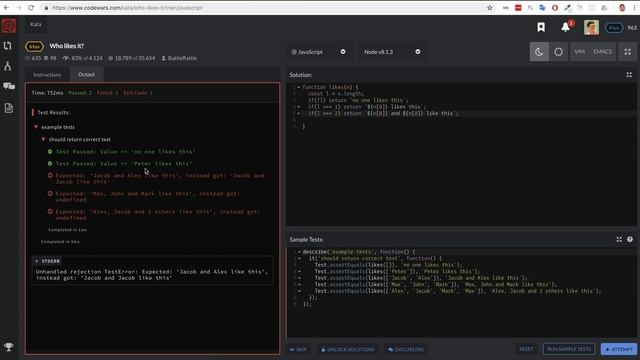This screenshot has width=640, height=360.
Task: Open the Kumite fork sidebar icon
Action: pyautogui.click(x=8, y=66)
